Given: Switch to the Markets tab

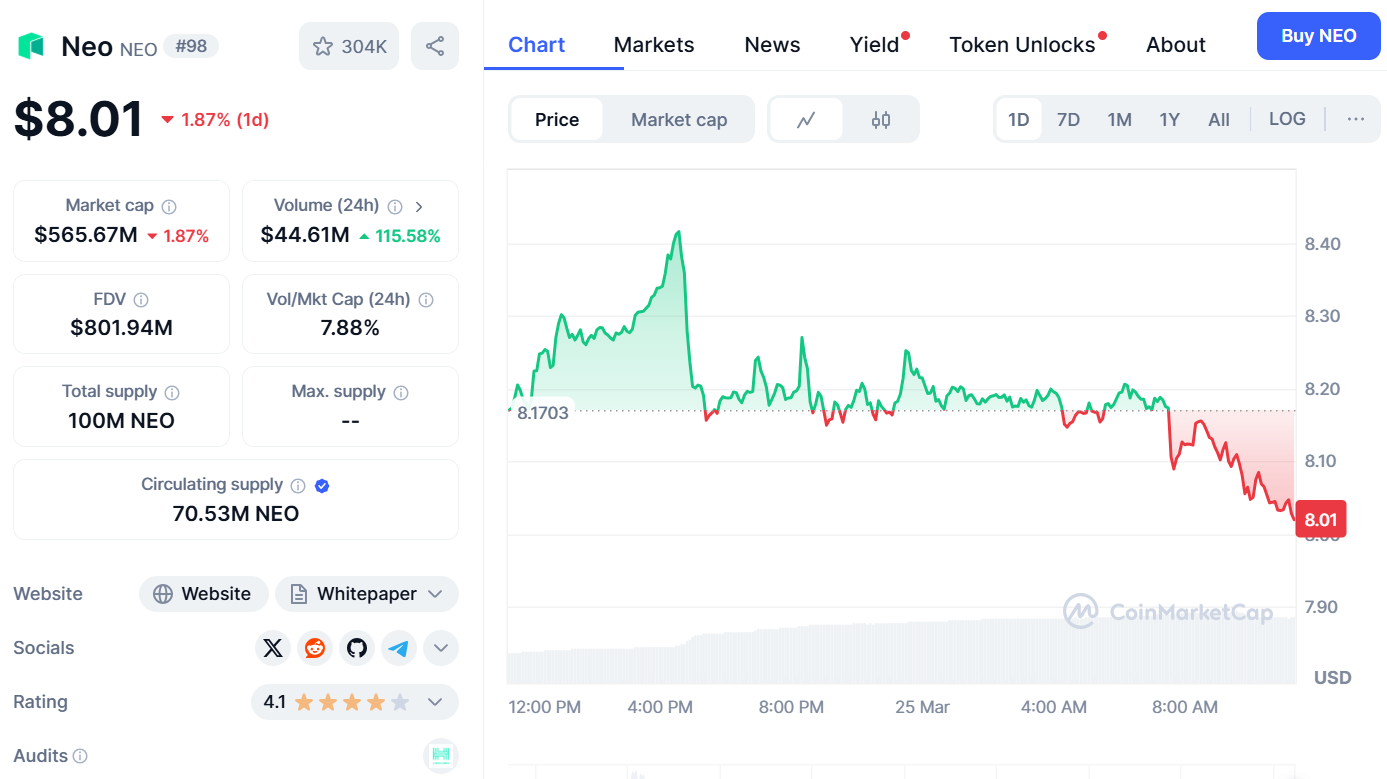Looking at the screenshot, I should coord(654,44).
